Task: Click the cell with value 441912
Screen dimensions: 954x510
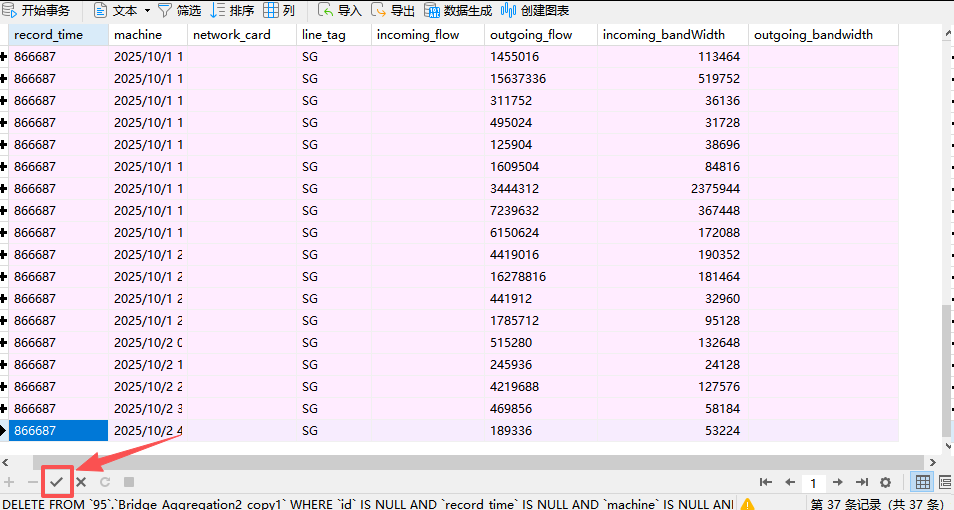Action: tap(541, 298)
